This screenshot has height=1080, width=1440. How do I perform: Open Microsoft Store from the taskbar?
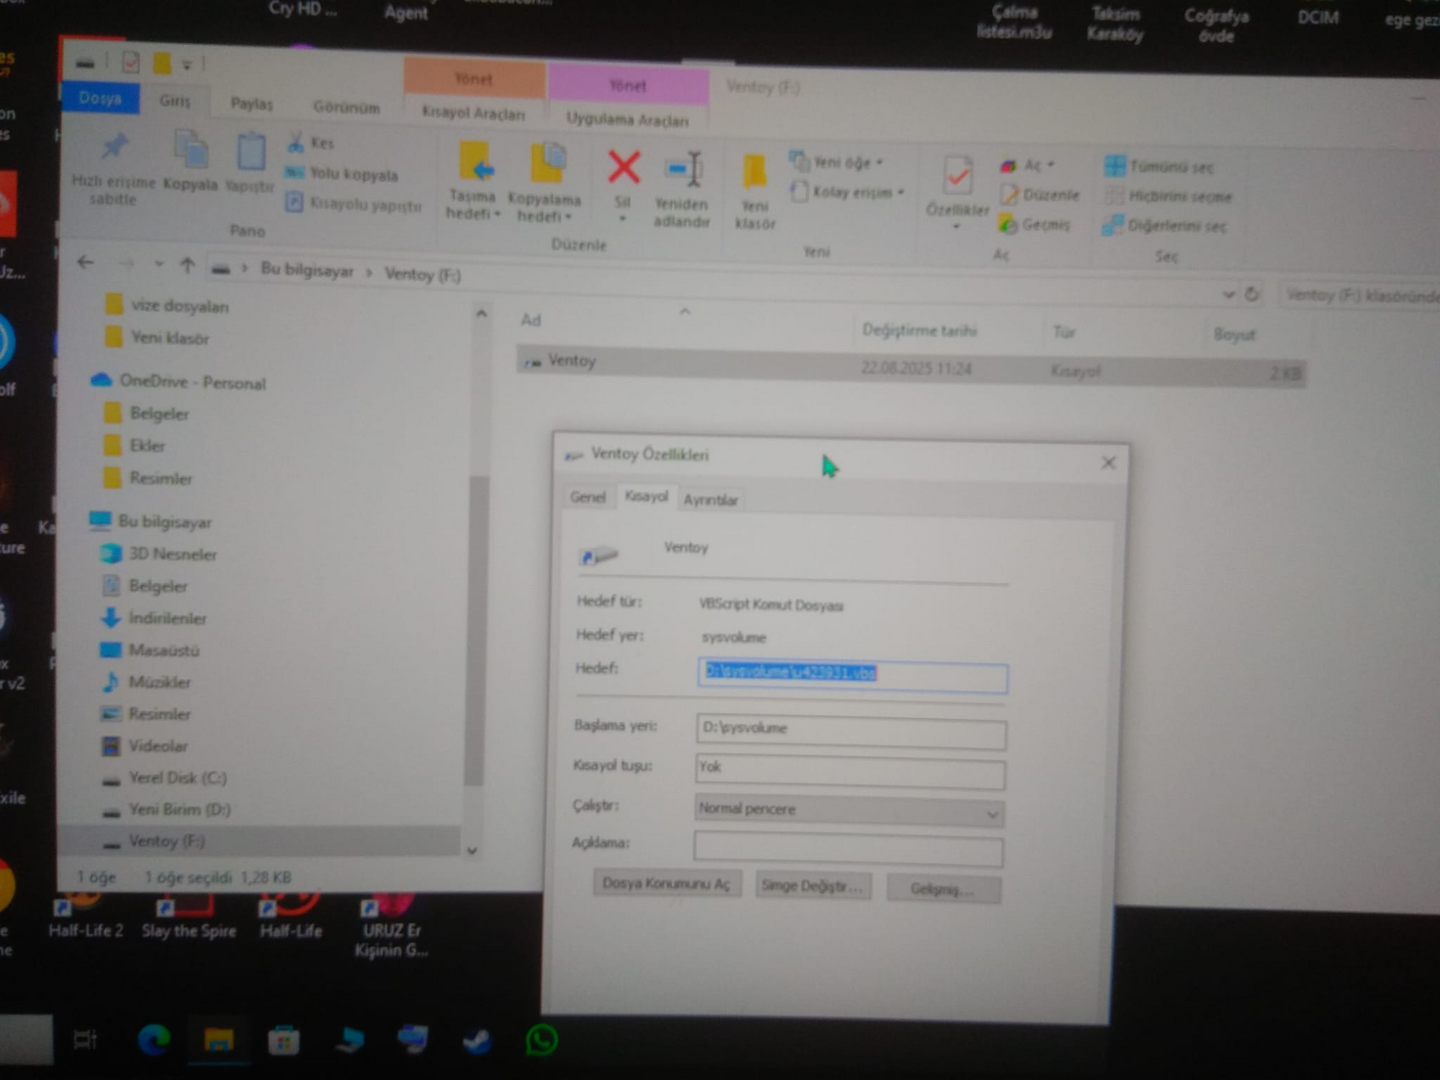tap(283, 1041)
